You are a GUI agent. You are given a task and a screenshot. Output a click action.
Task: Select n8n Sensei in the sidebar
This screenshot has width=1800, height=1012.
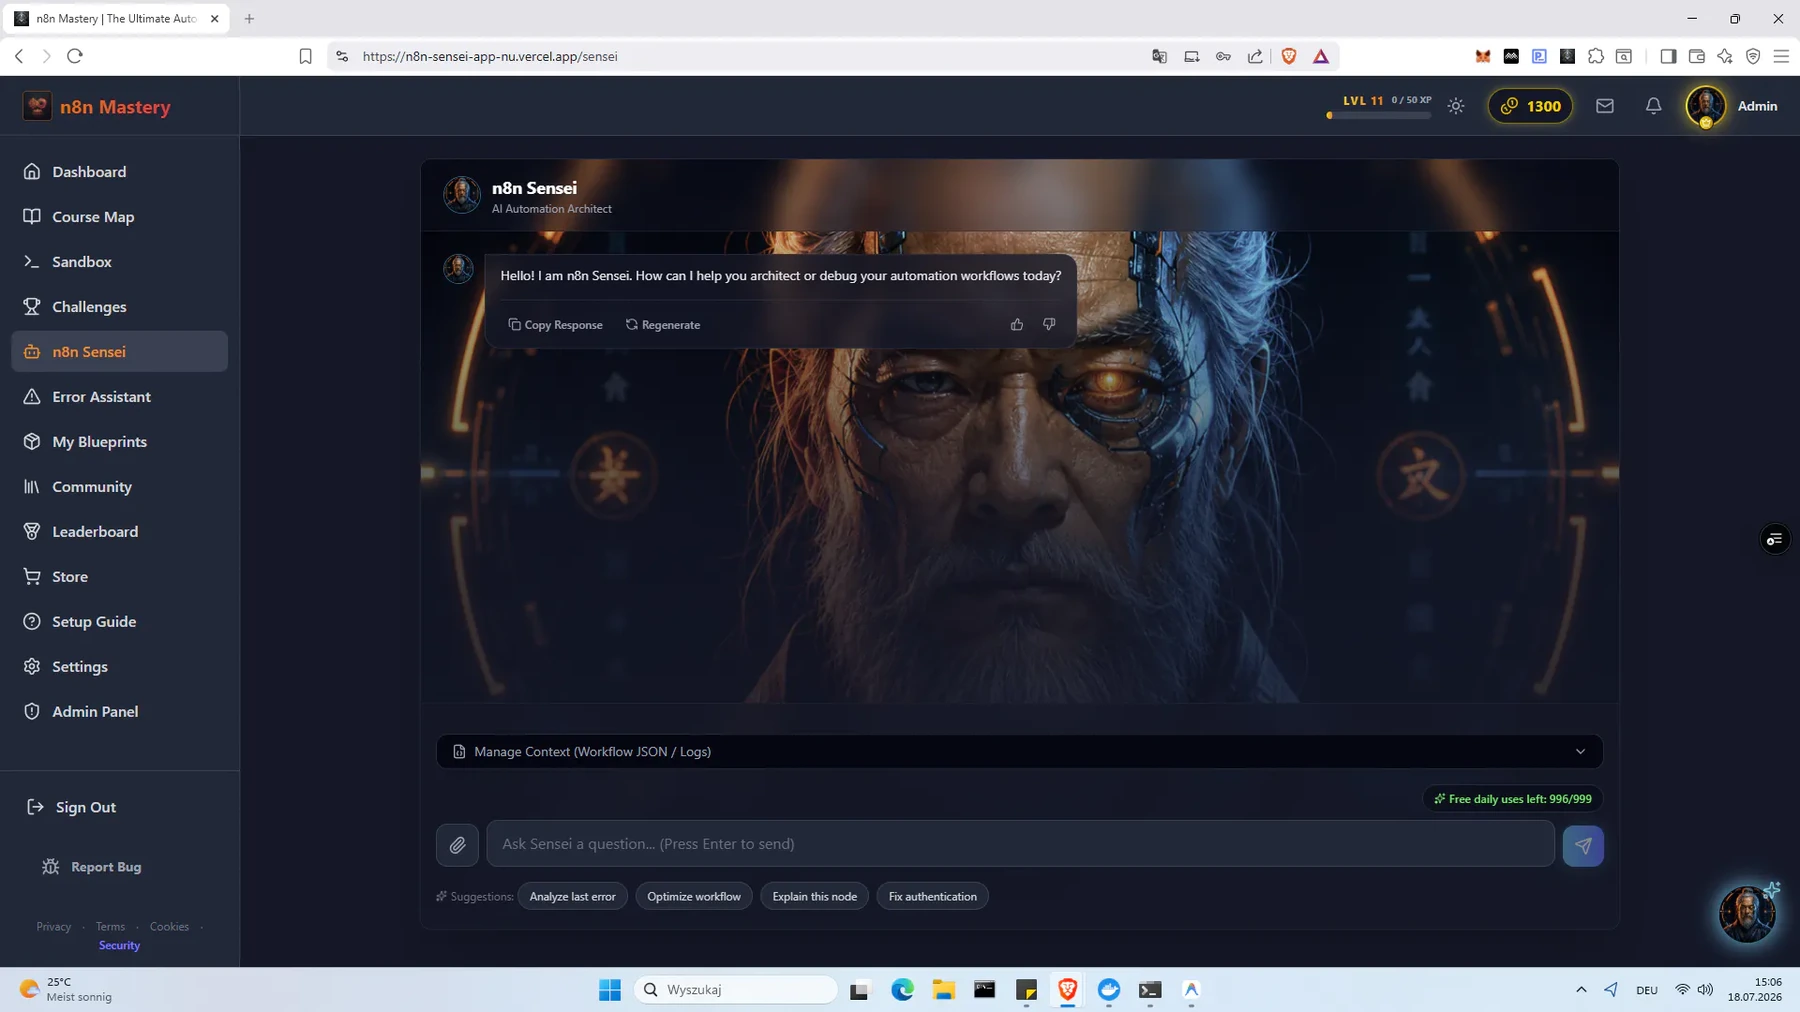(120, 352)
